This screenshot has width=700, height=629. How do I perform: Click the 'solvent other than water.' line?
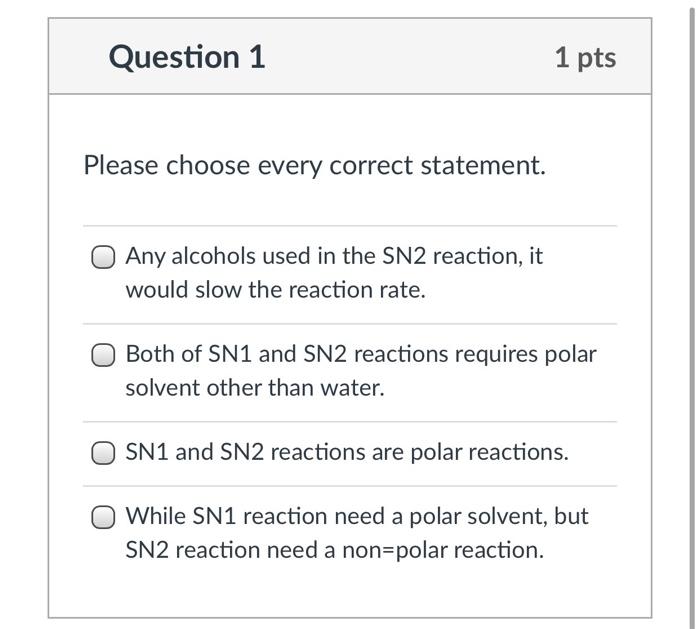(x=254, y=388)
